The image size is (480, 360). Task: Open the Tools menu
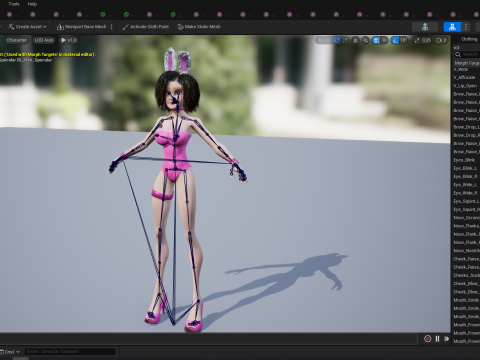pos(14,4)
